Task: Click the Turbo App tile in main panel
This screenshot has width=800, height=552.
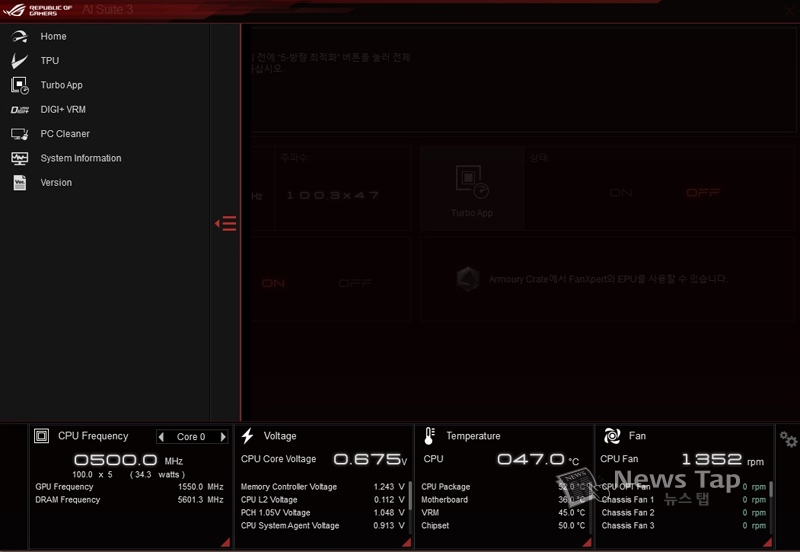Action: pyautogui.click(x=471, y=188)
